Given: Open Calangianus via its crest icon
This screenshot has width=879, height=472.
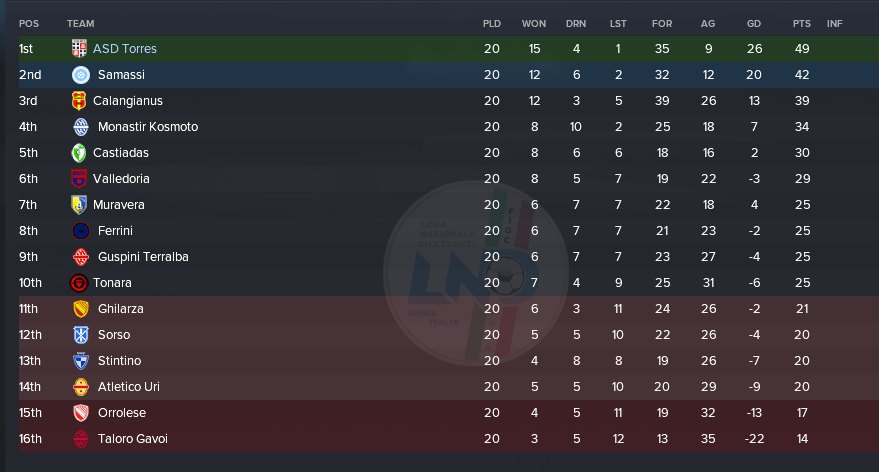Looking at the screenshot, I should (x=79, y=101).
